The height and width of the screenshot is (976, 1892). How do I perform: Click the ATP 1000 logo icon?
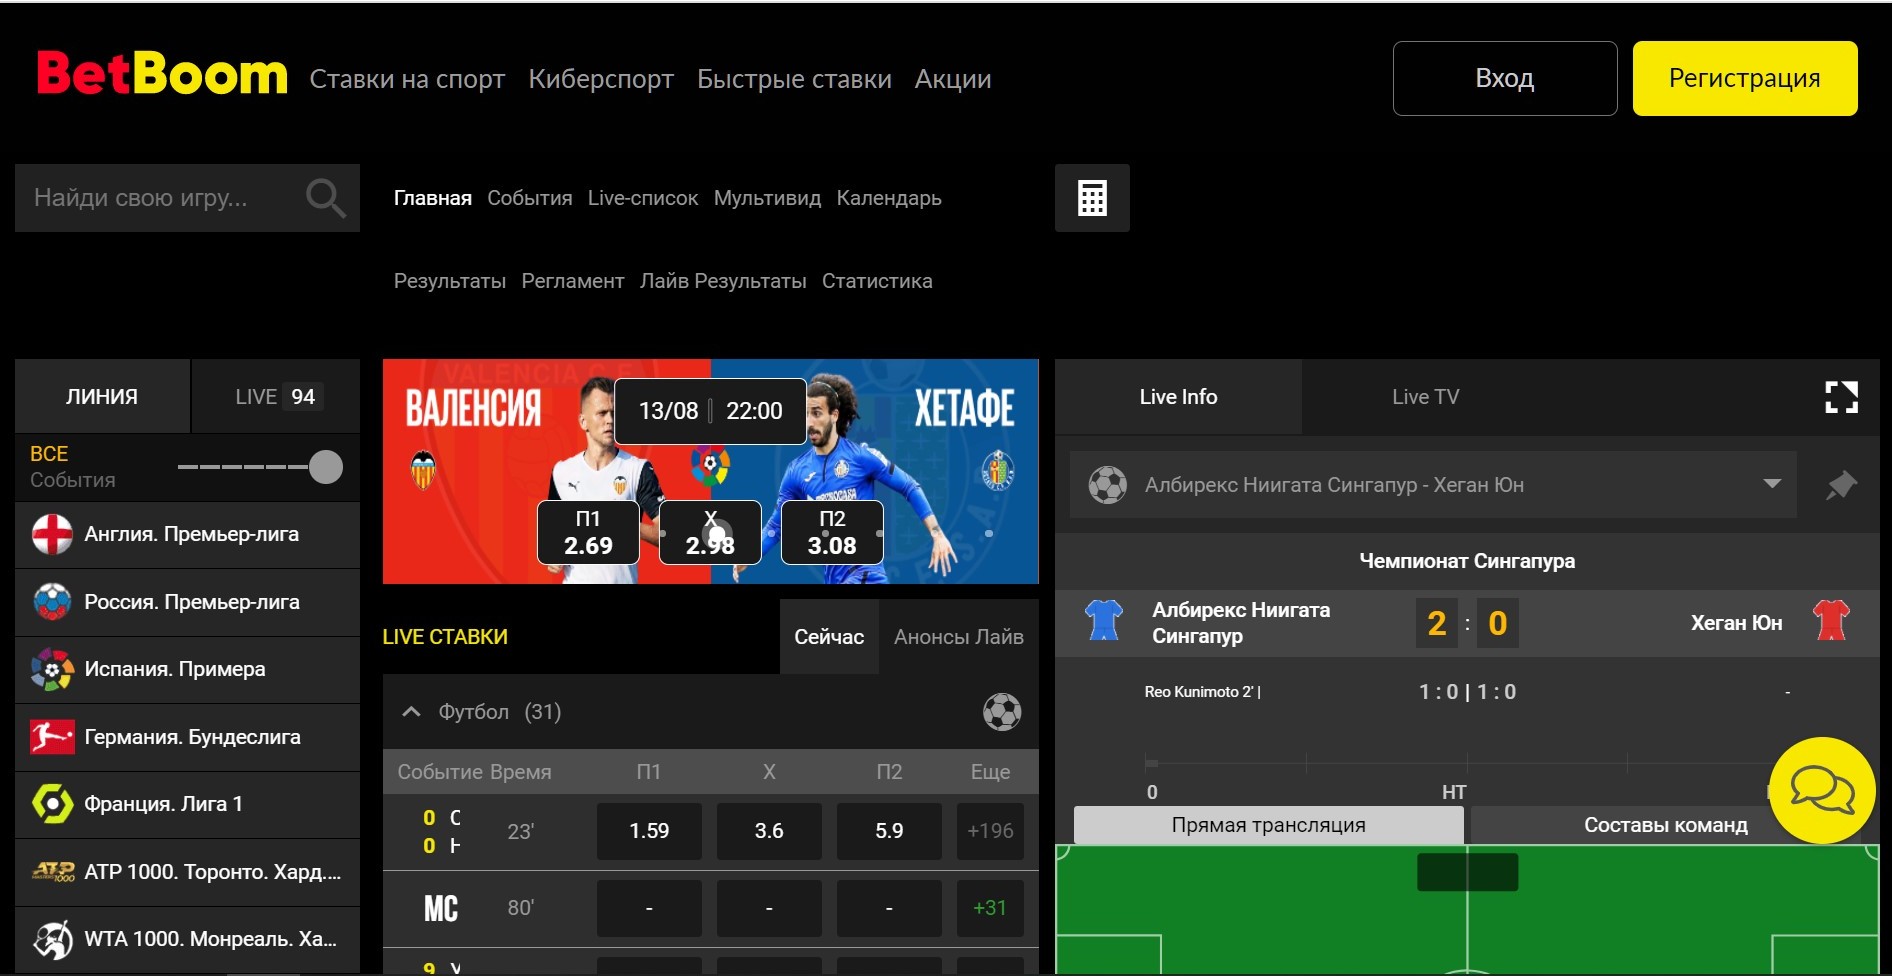click(53, 872)
